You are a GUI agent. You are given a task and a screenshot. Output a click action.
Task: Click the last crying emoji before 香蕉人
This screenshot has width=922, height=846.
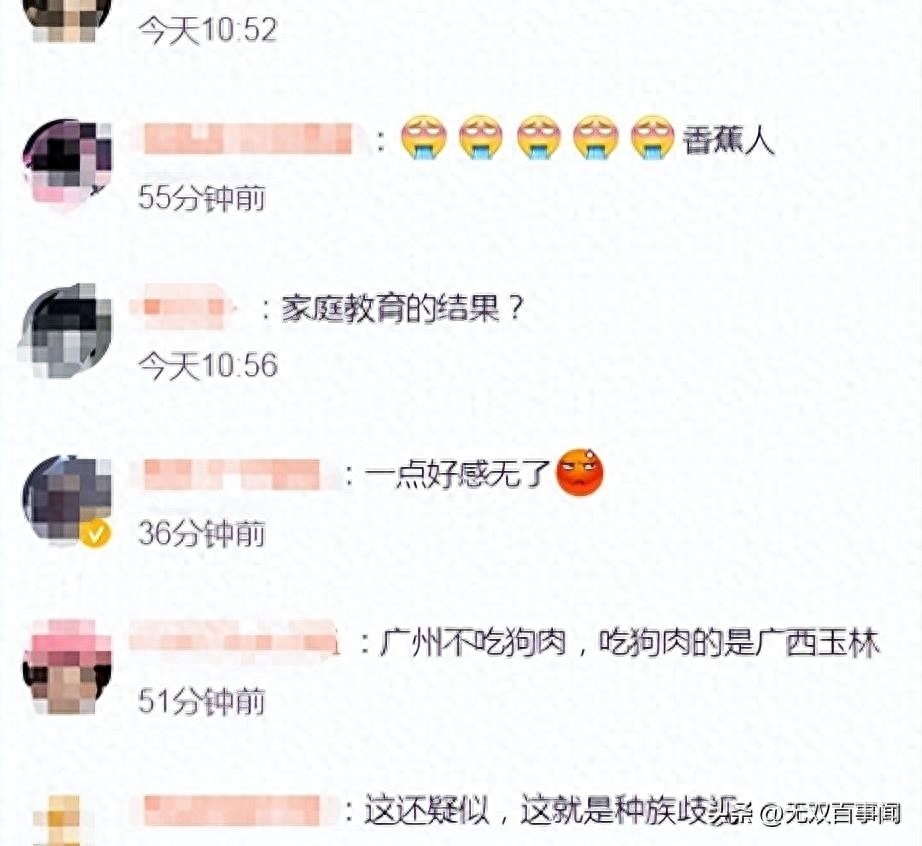click(653, 138)
